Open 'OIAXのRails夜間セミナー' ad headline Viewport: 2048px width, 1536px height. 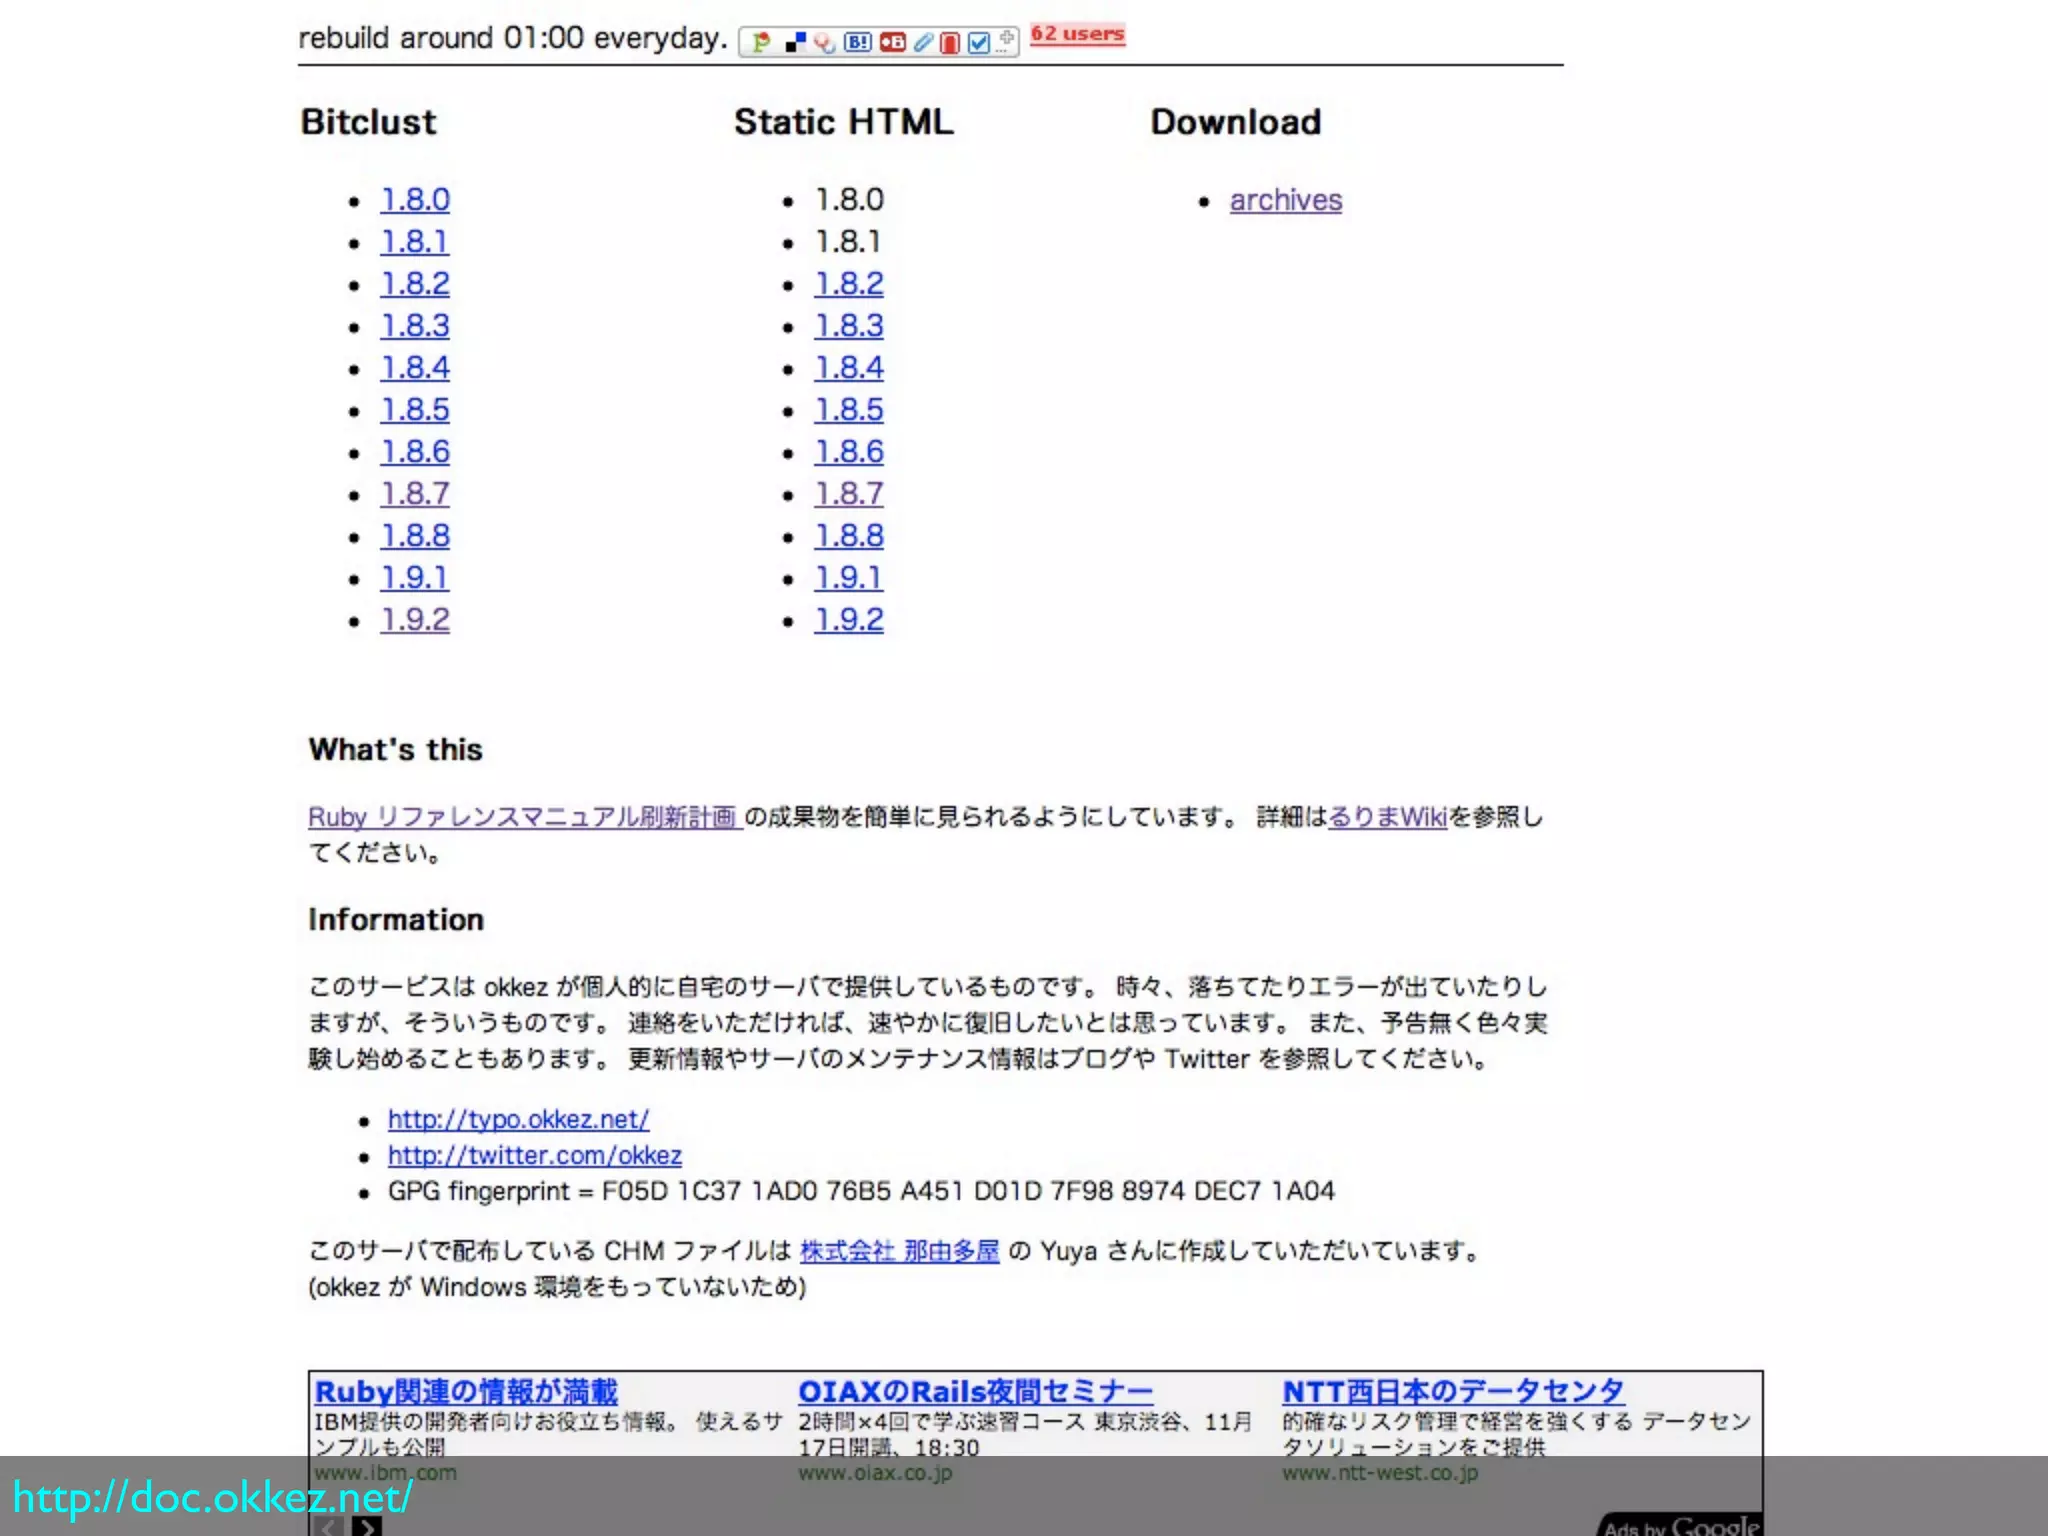[x=976, y=1391]
